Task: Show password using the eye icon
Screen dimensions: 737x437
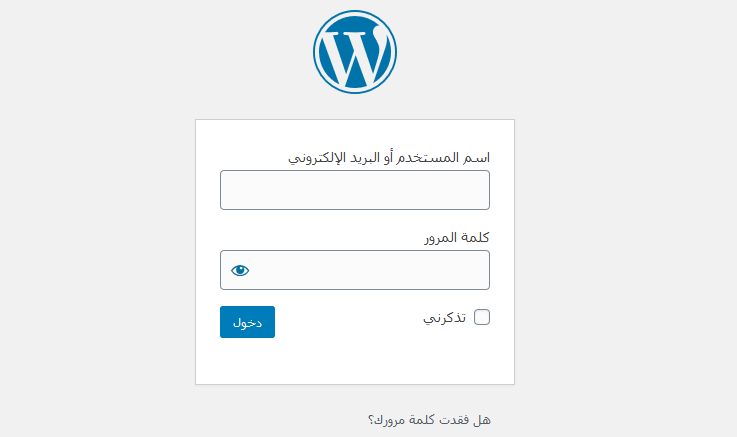Action: [240, 270]
